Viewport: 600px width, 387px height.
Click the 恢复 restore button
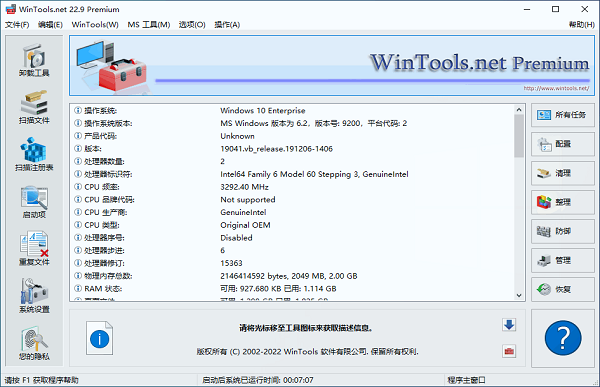(562, 289)
